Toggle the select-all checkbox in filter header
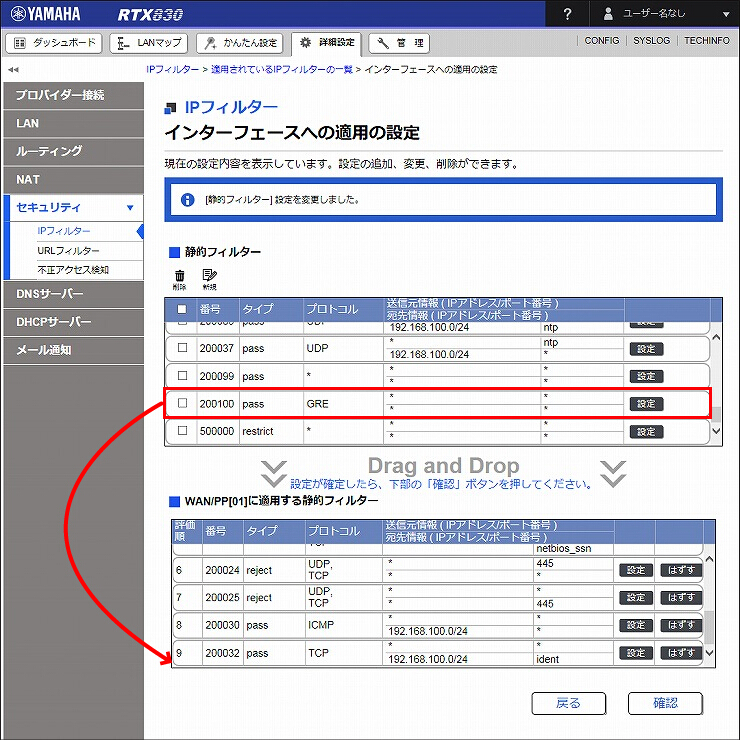Screen dimensions: 740x740 coord(182,309)
